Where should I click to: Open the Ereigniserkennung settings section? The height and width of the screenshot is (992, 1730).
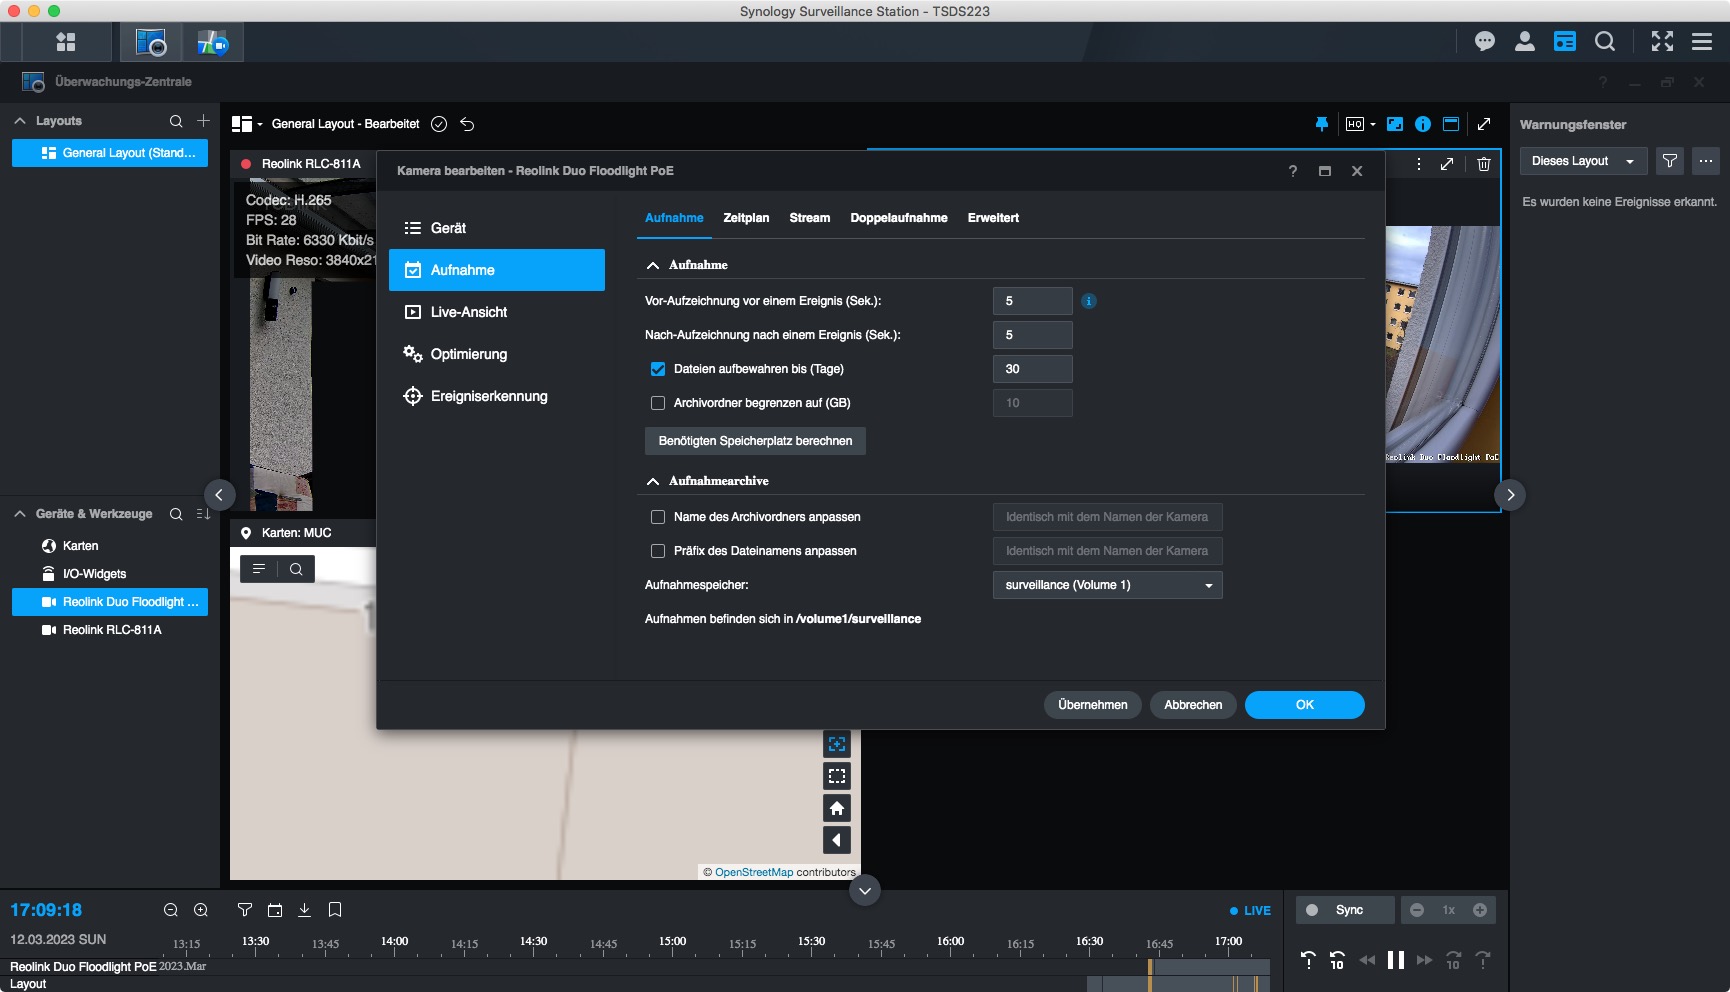click(x=489, y=396)
